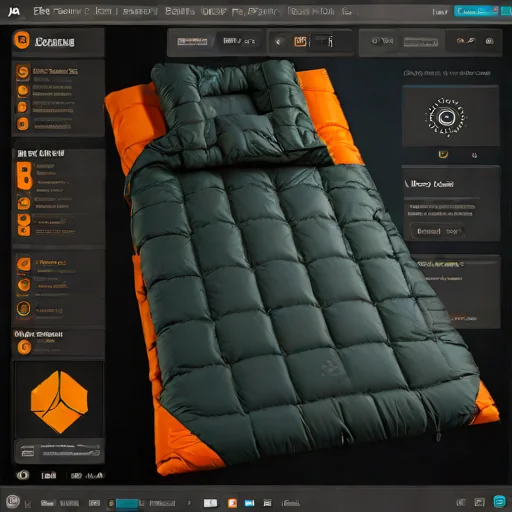The width and height of the screenshot is (512, 512).
Task: Click the ring icon beneath the left panel
Action: pyautogui.click(x=23, y=475)
